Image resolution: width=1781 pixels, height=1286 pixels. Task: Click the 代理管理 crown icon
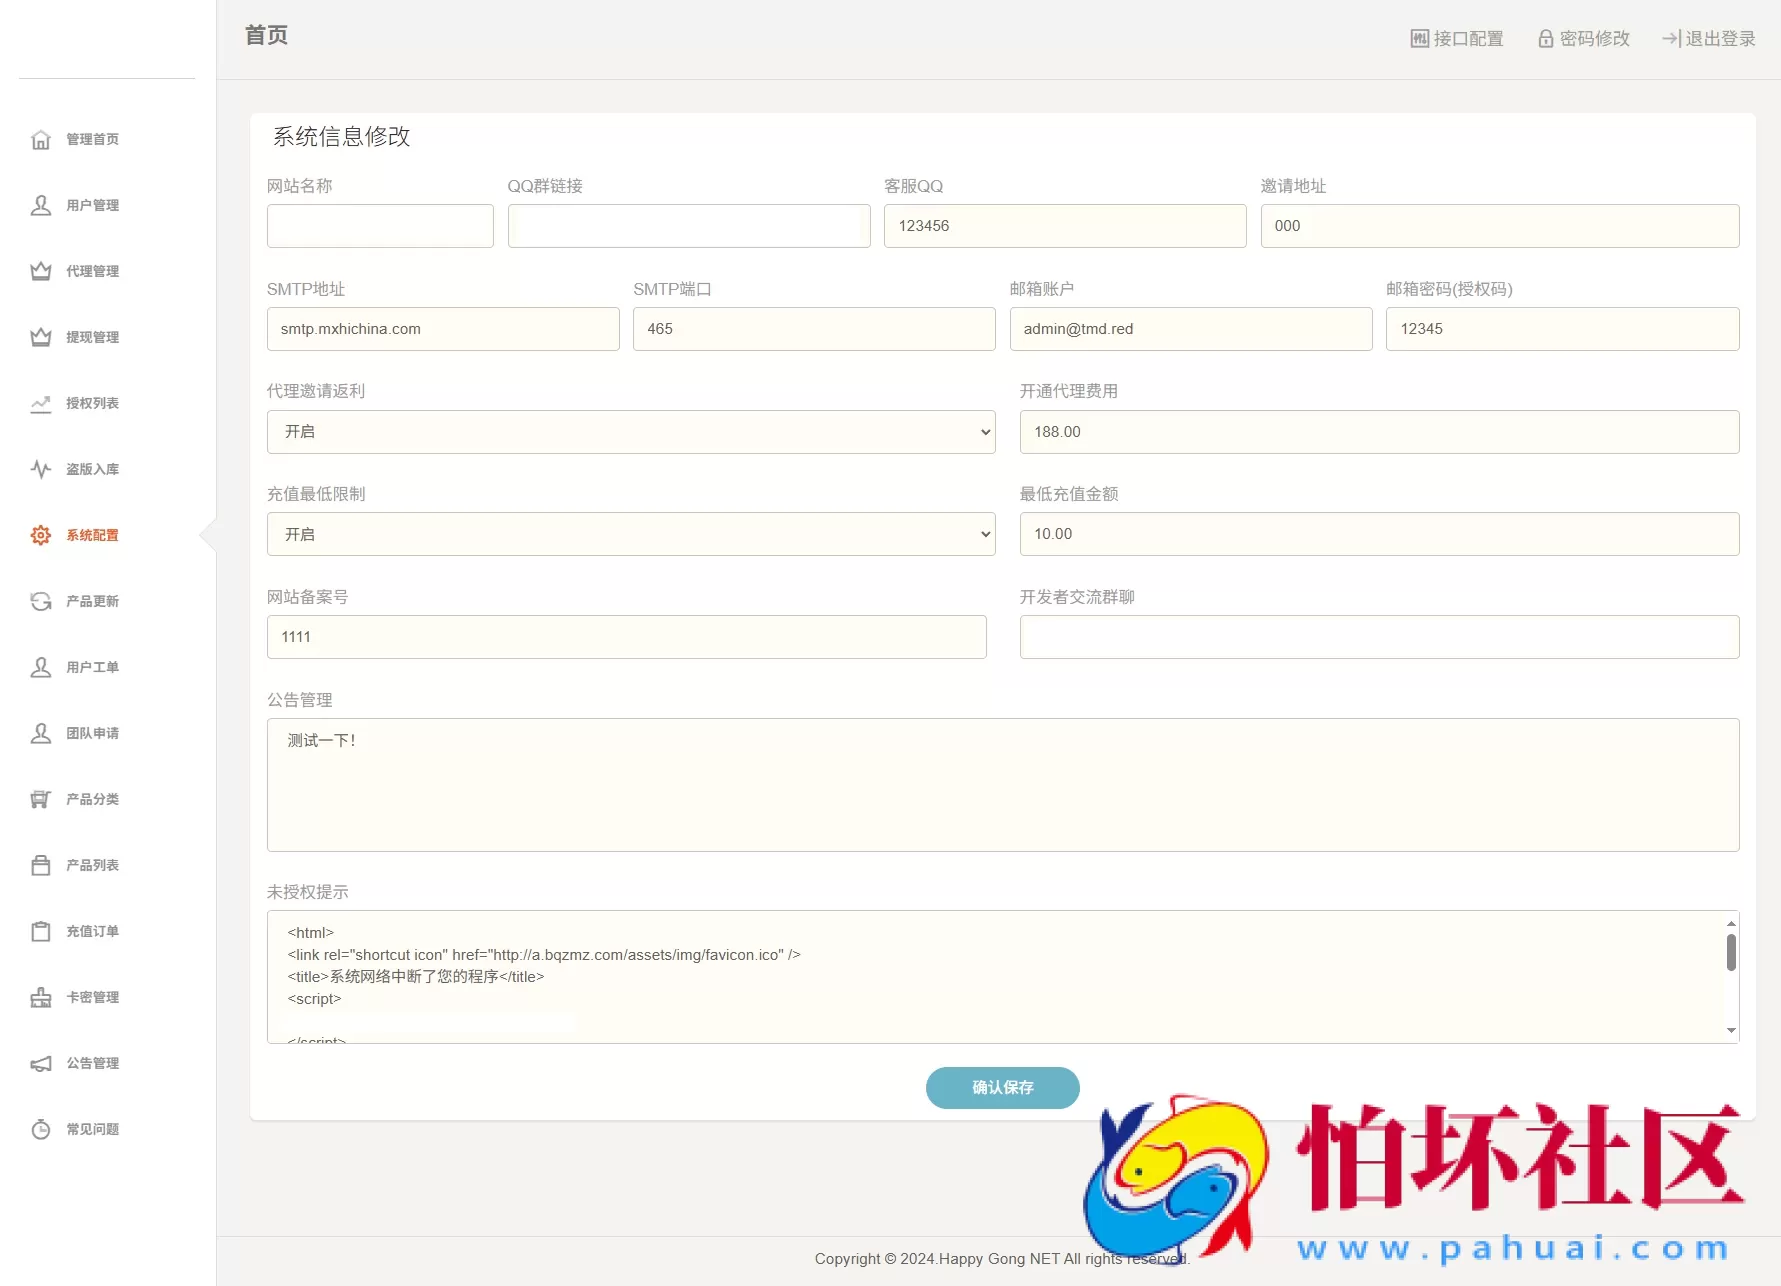pyautogui.click(x=40, y=270)
